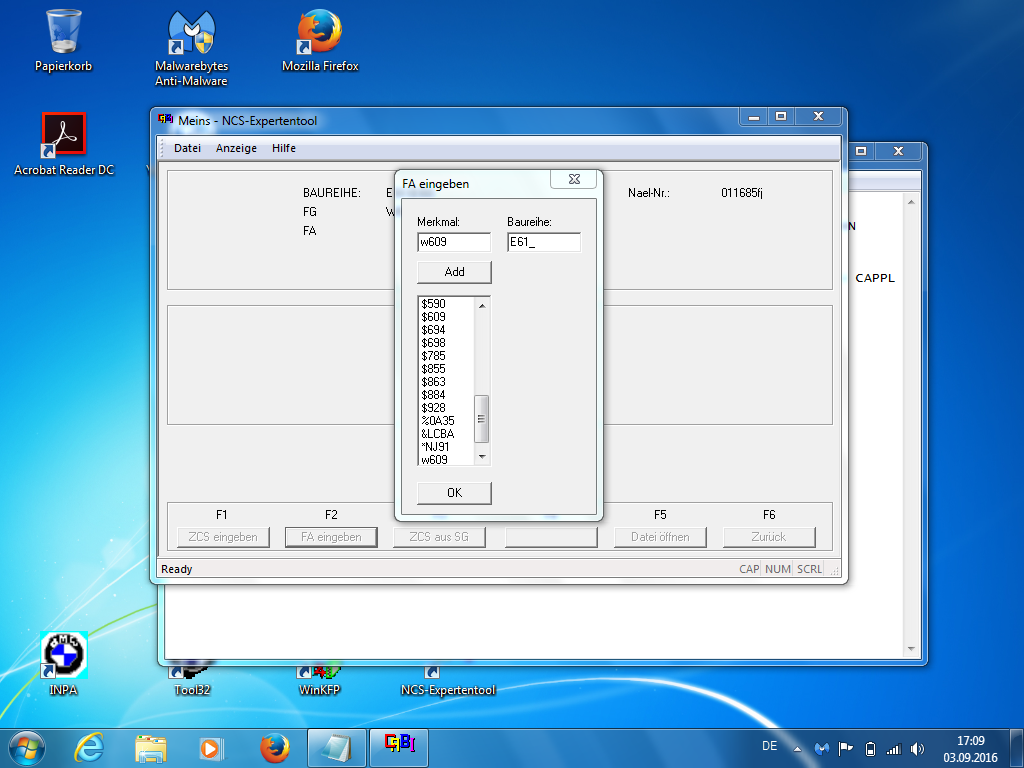The width and height of the screenshot is (1024, 768).
Task: Select $698 list entry
Action: (x=447, y=343)
